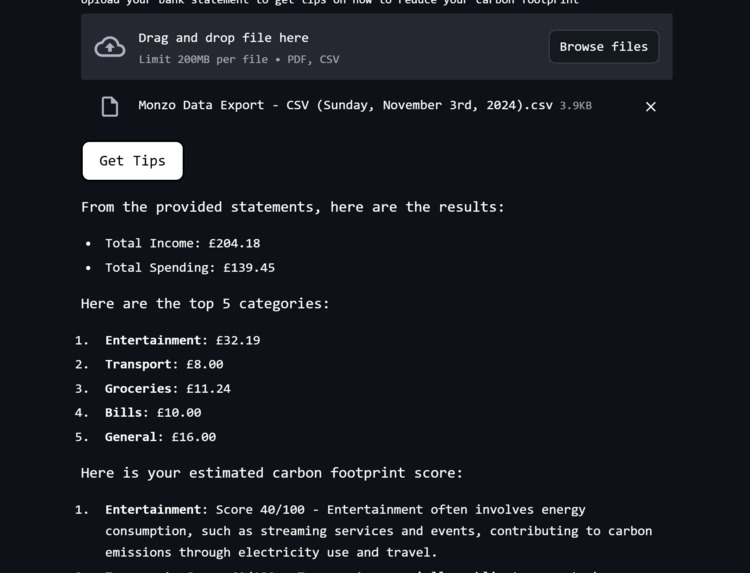This screenshot has height=573, width=750.
Task: Click the document icon beside Monzo file
Action: point(110,107)
